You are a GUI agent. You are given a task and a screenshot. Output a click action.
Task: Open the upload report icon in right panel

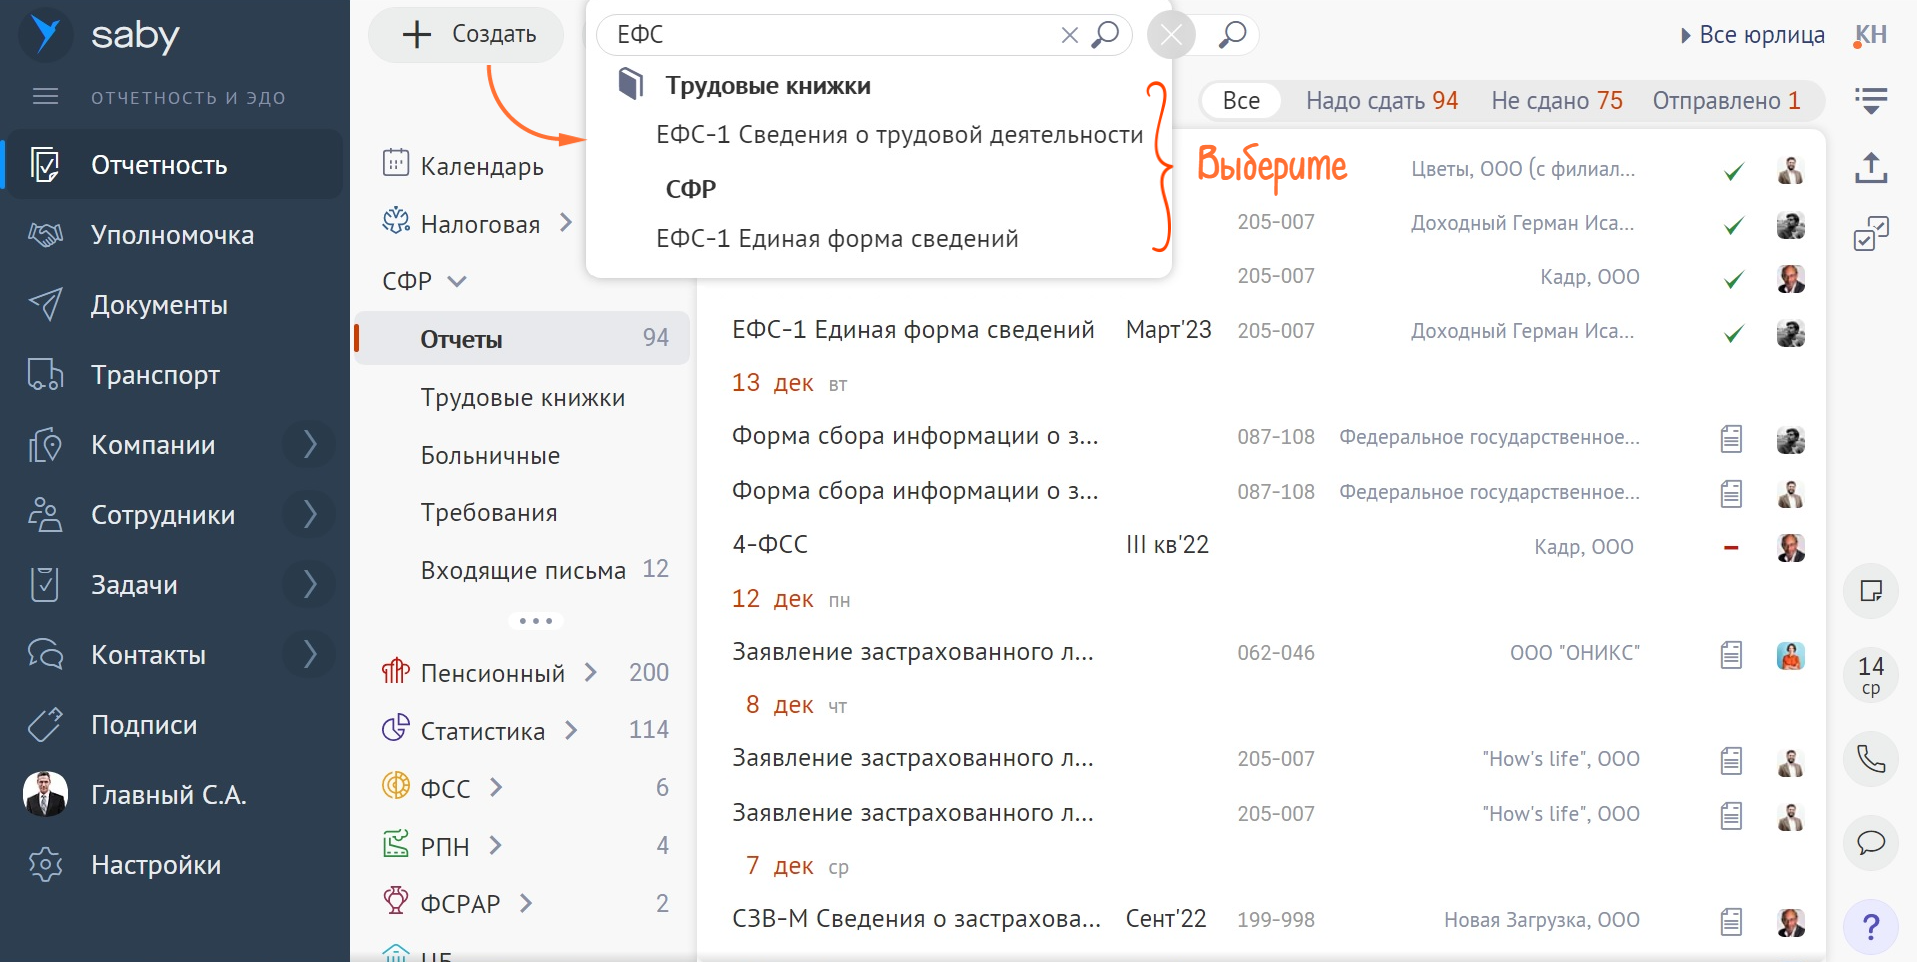[x=1870, y=168]
